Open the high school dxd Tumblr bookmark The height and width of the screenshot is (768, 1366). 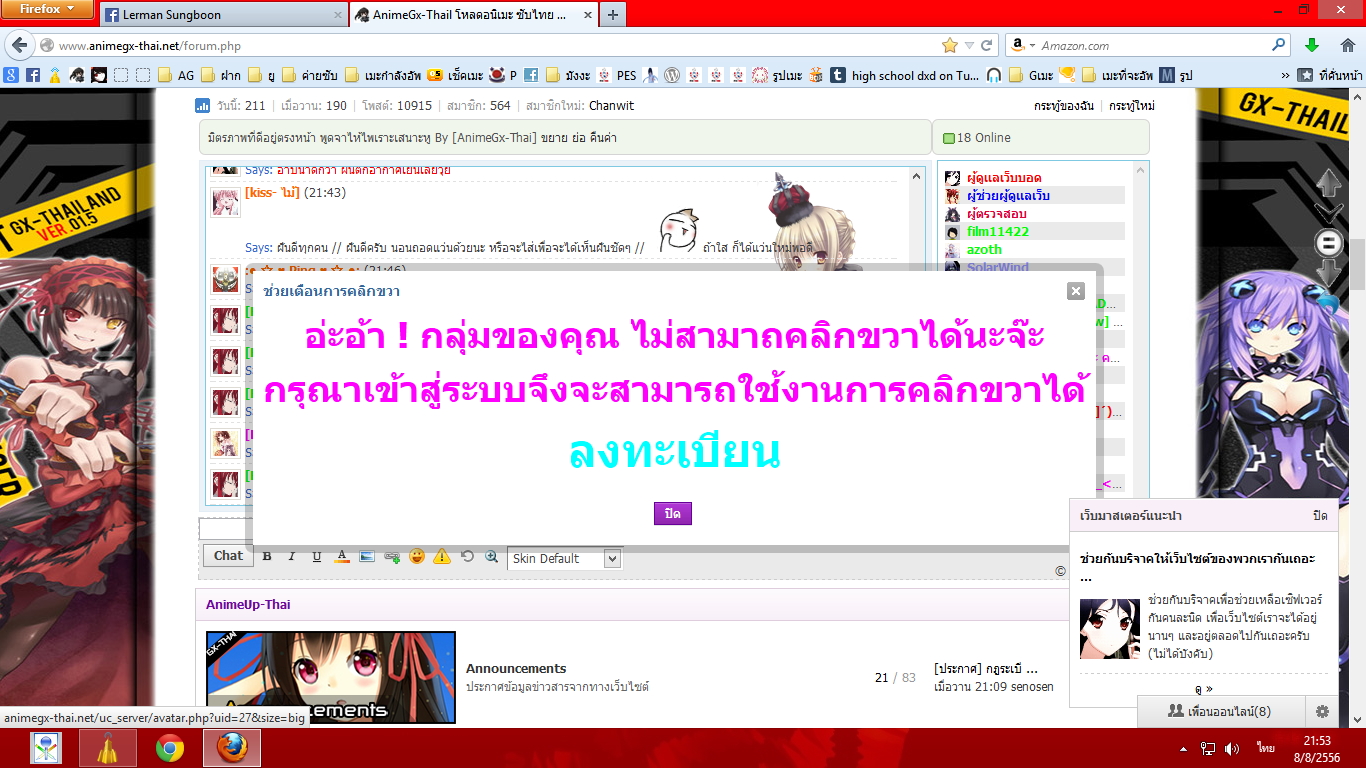(x=905, y=75)
